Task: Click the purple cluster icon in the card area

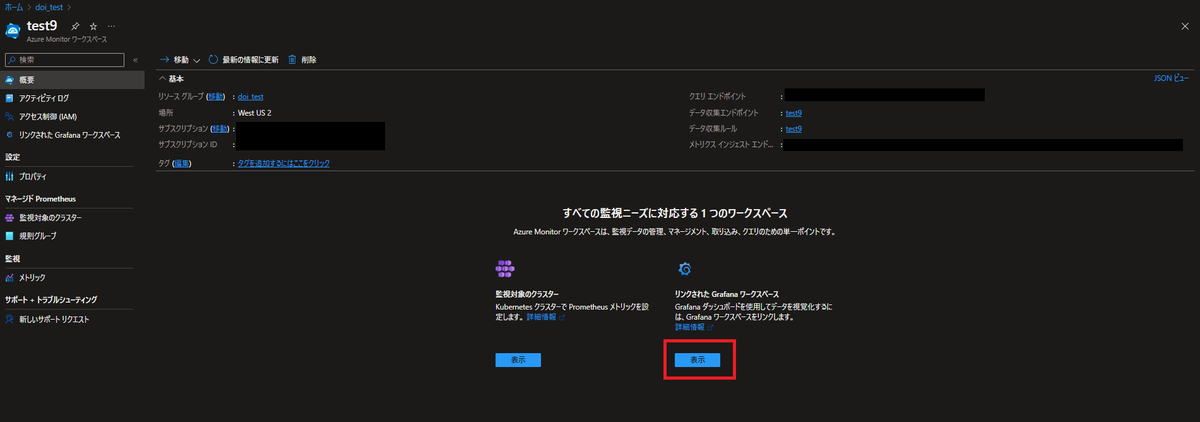Action: [x=504, y=268]
